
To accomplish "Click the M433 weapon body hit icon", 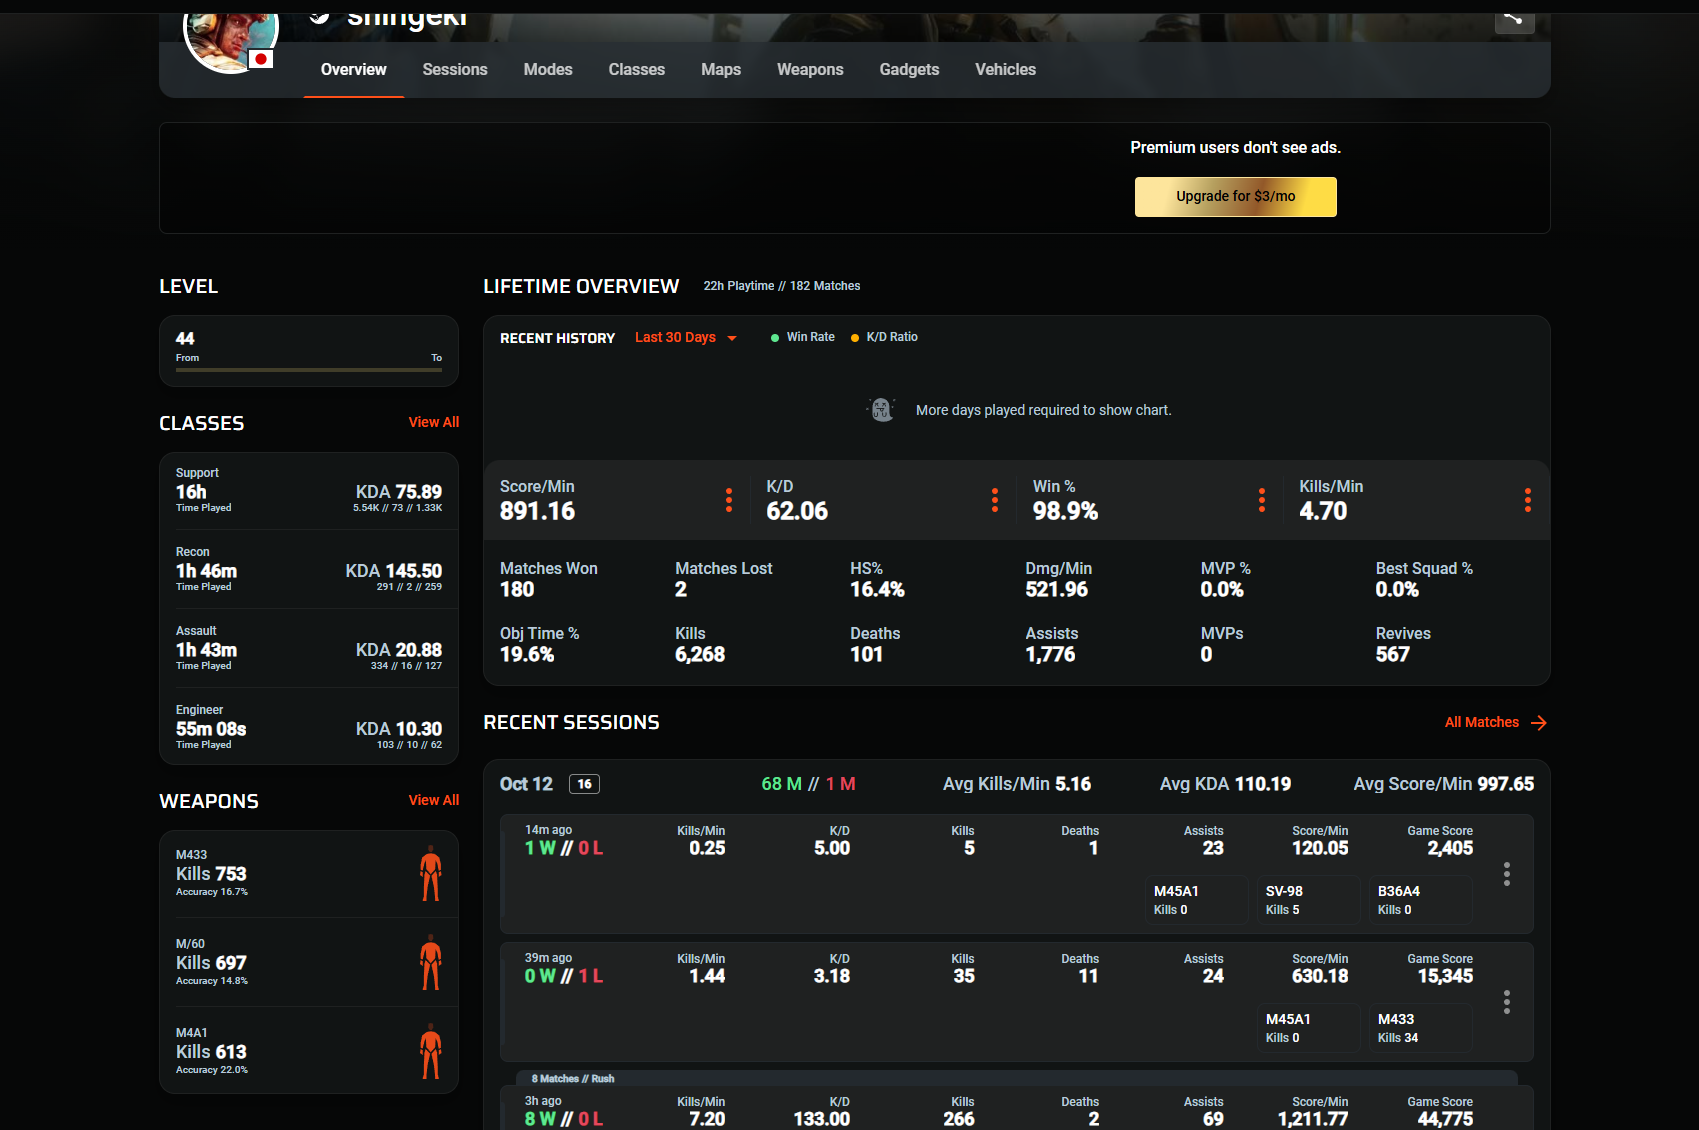I will [430, 874].
